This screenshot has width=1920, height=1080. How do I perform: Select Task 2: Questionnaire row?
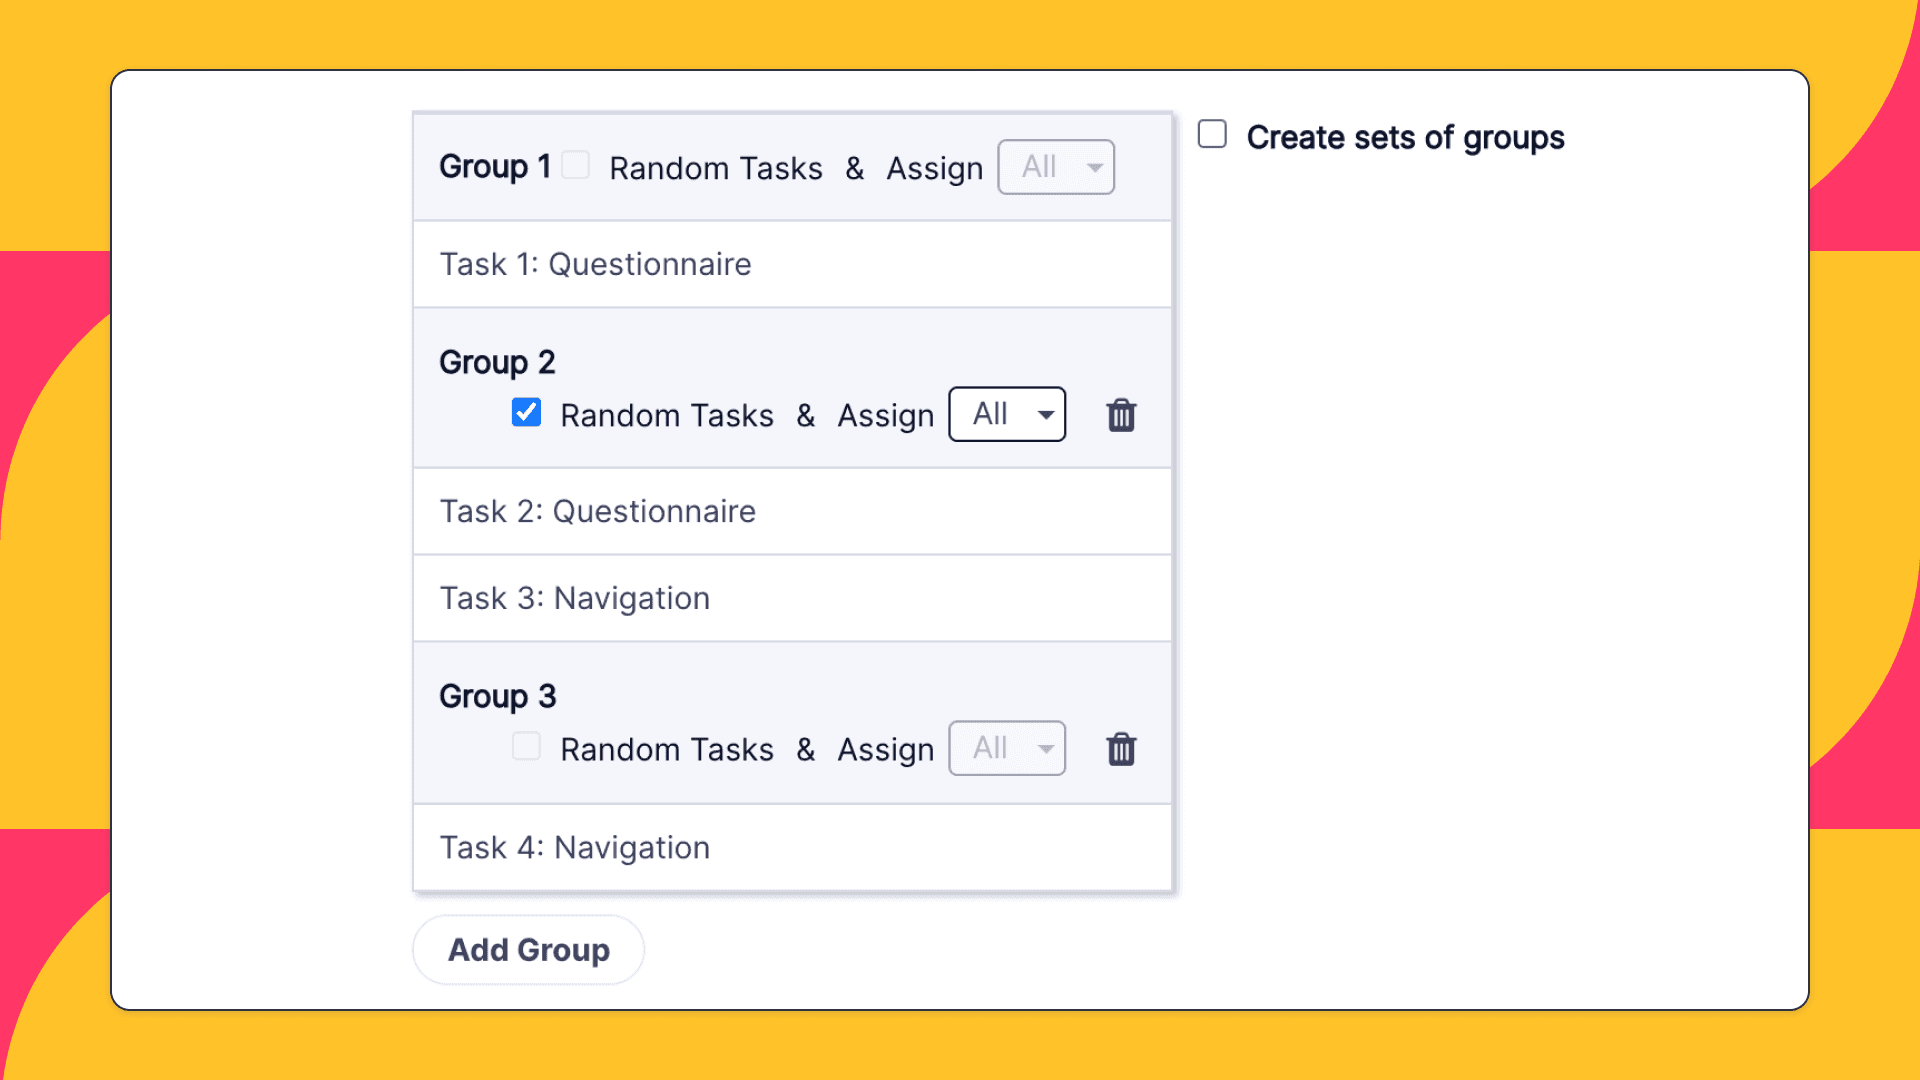coord(598,511)
